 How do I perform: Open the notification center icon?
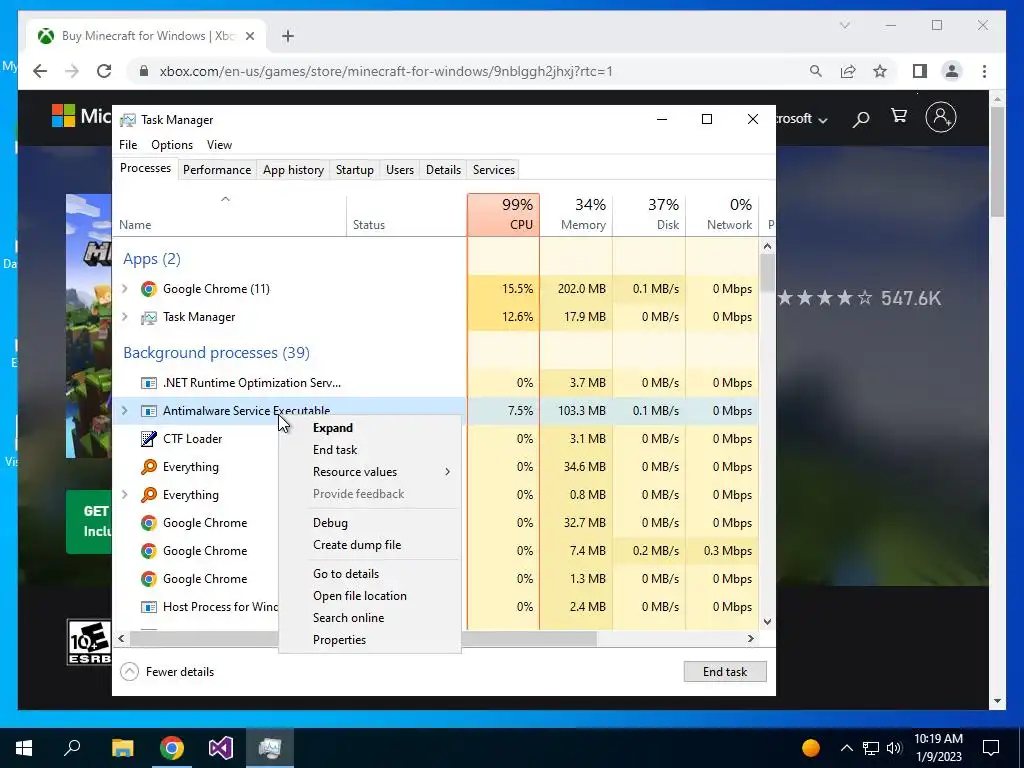[991, 748]
